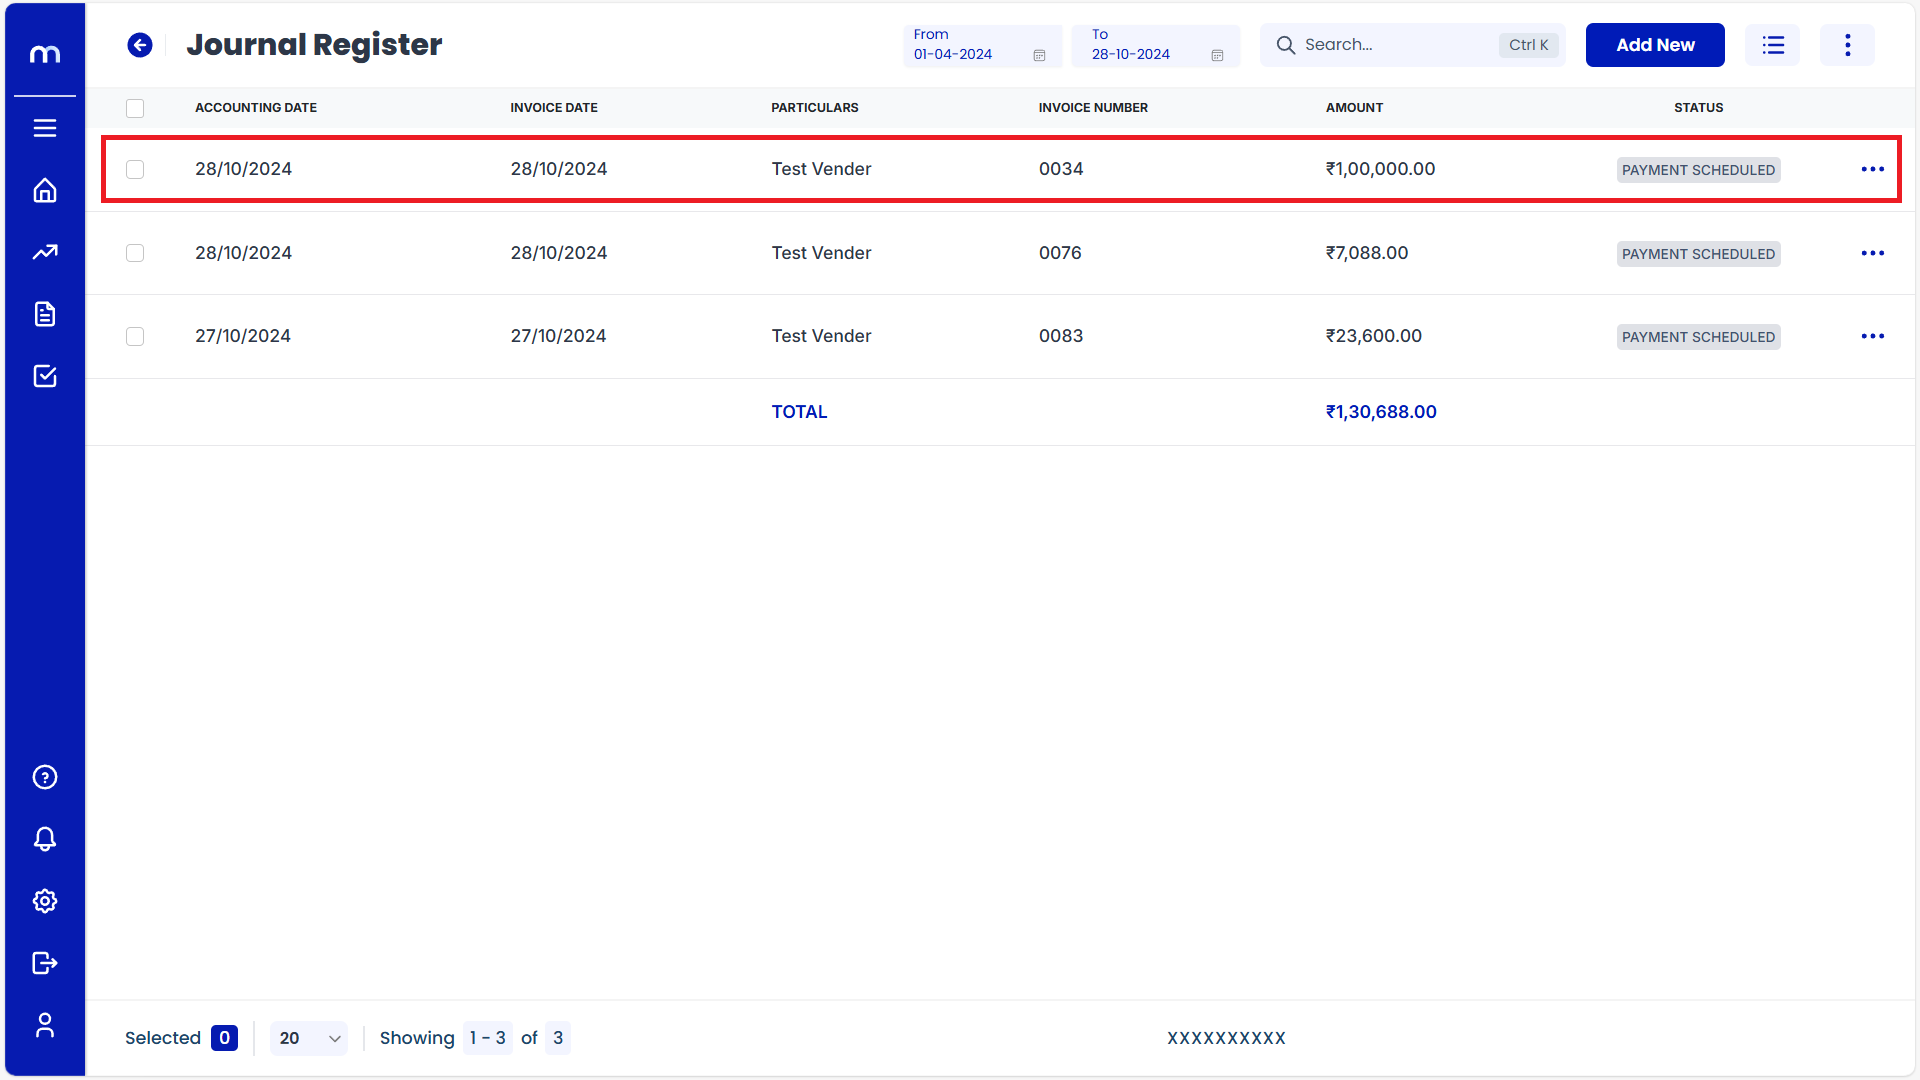Open the three-dot menu for invoice 0076

click(x=1872, y=253)
